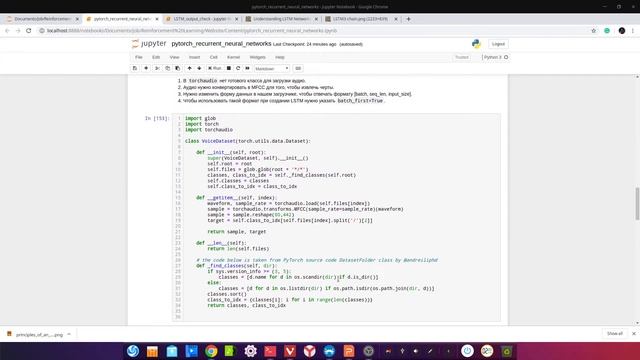
Task: Open the Chrome profile avatar
Action: pos(622,31)
